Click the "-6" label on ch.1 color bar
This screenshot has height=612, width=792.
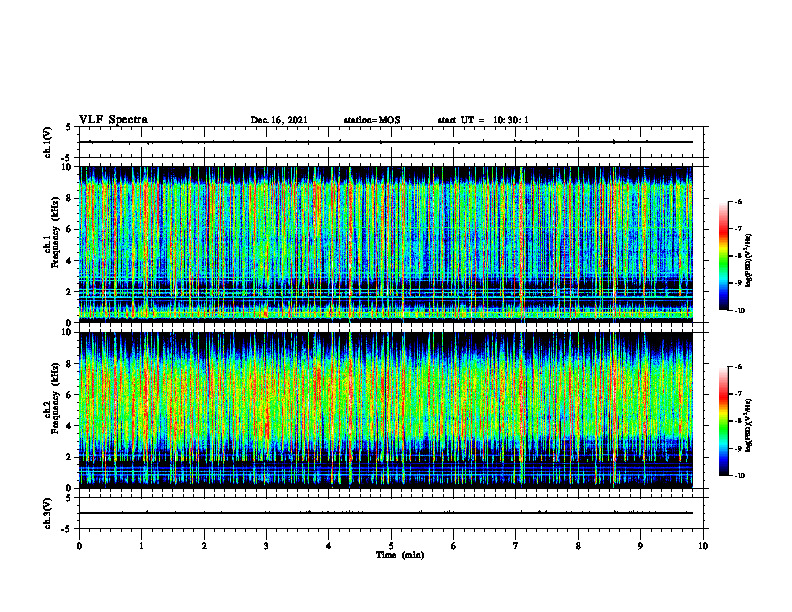point(738,201)
